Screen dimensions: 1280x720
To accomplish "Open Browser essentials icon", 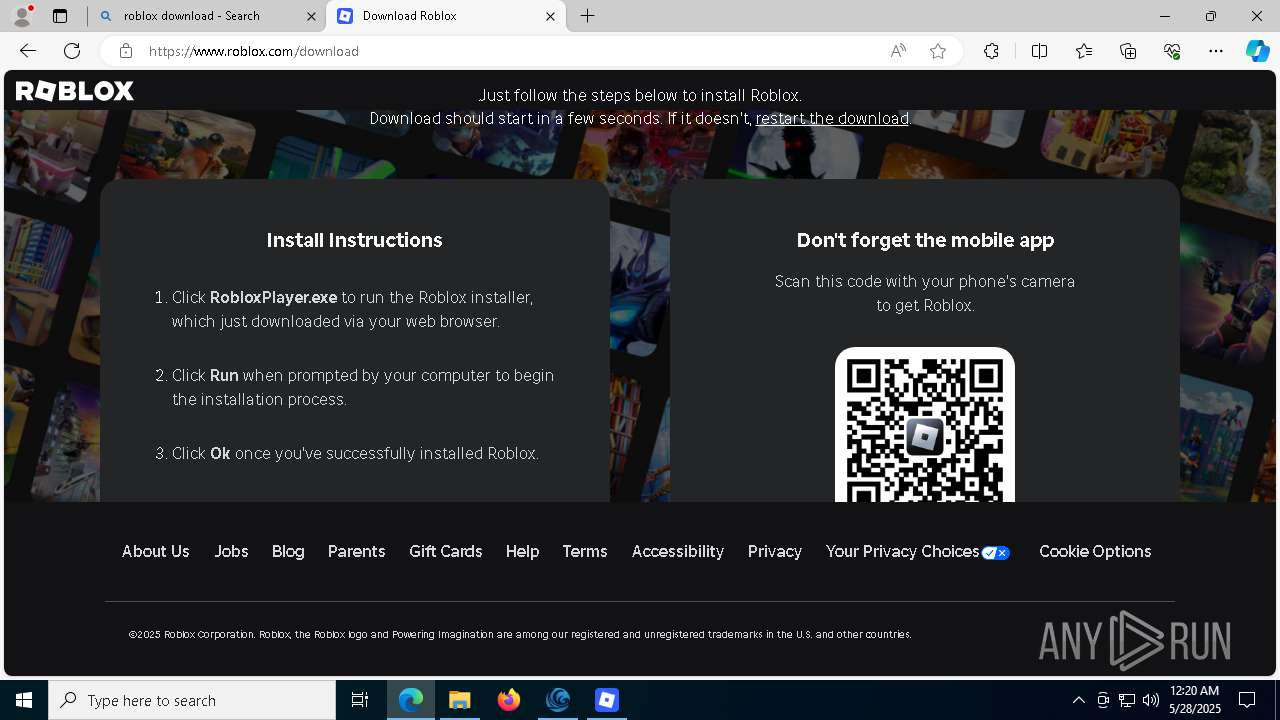I will 1172,51.
